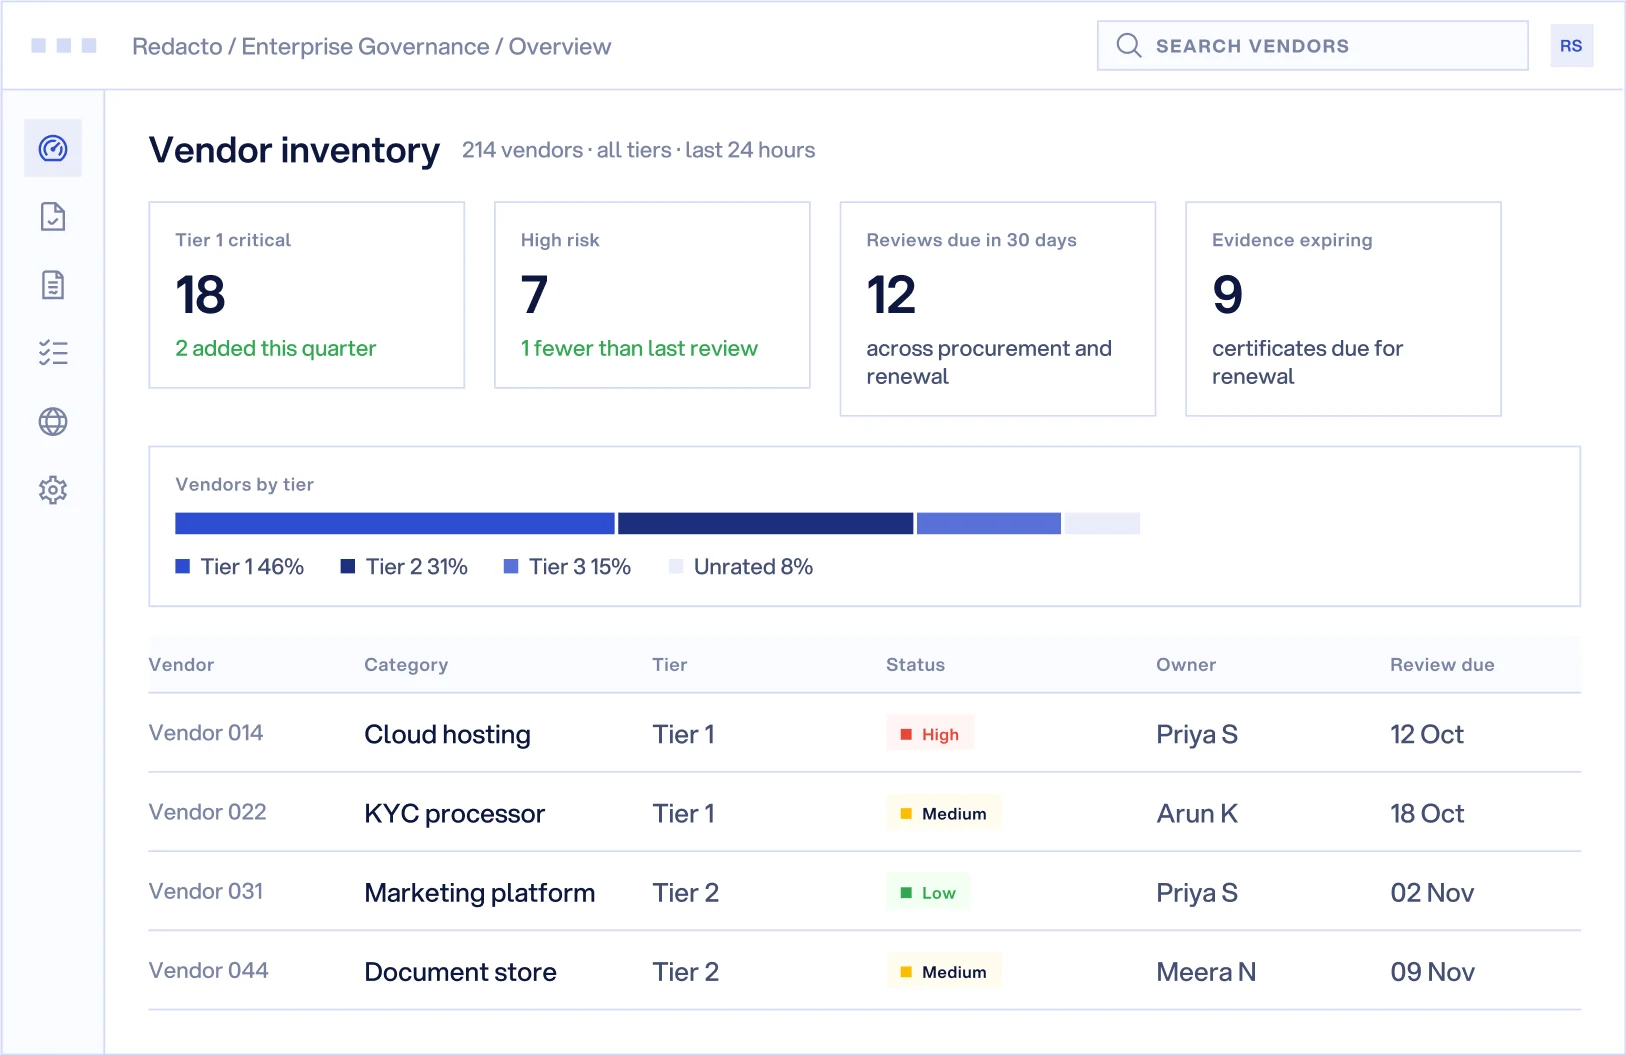Click the 214 vendors filter summary text

(638, 150)
